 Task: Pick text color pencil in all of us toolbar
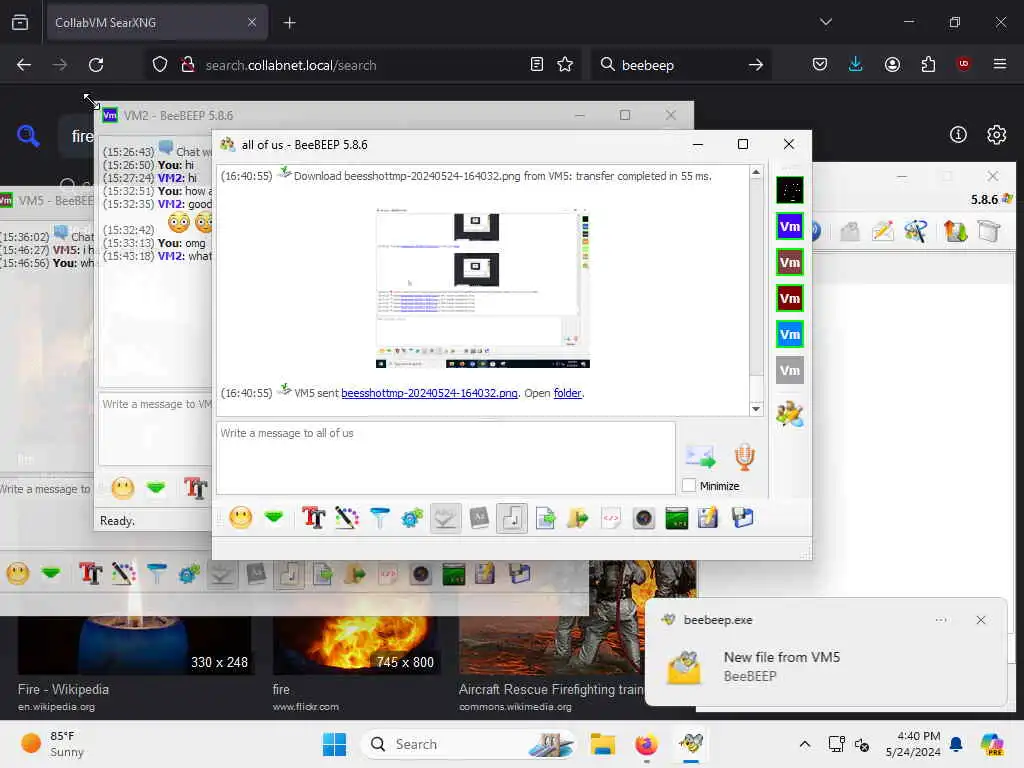[347, 519]
